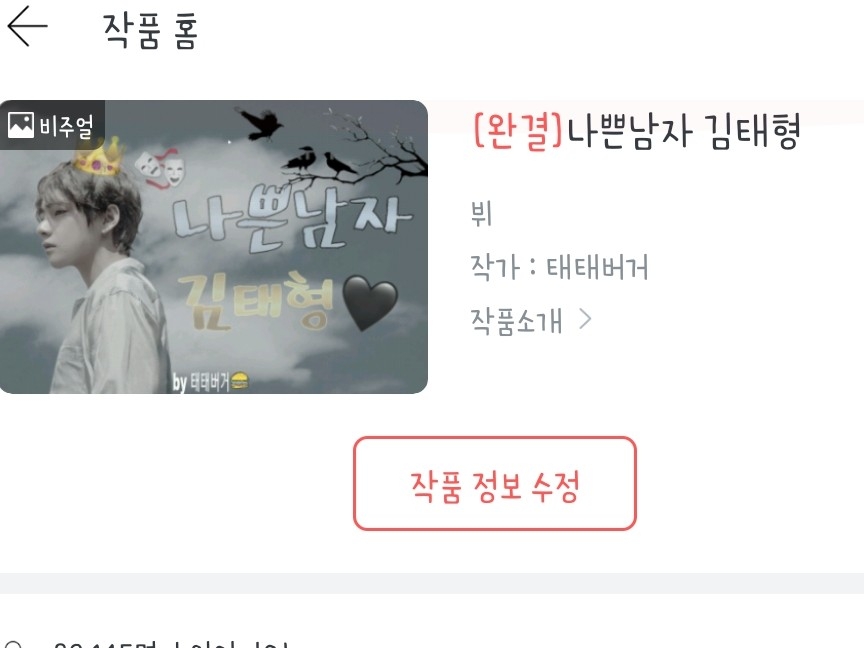This screenshot has height=648, width=864.
Task: Tap the burger emoji in cover watermark
Action: pos(239,381)
